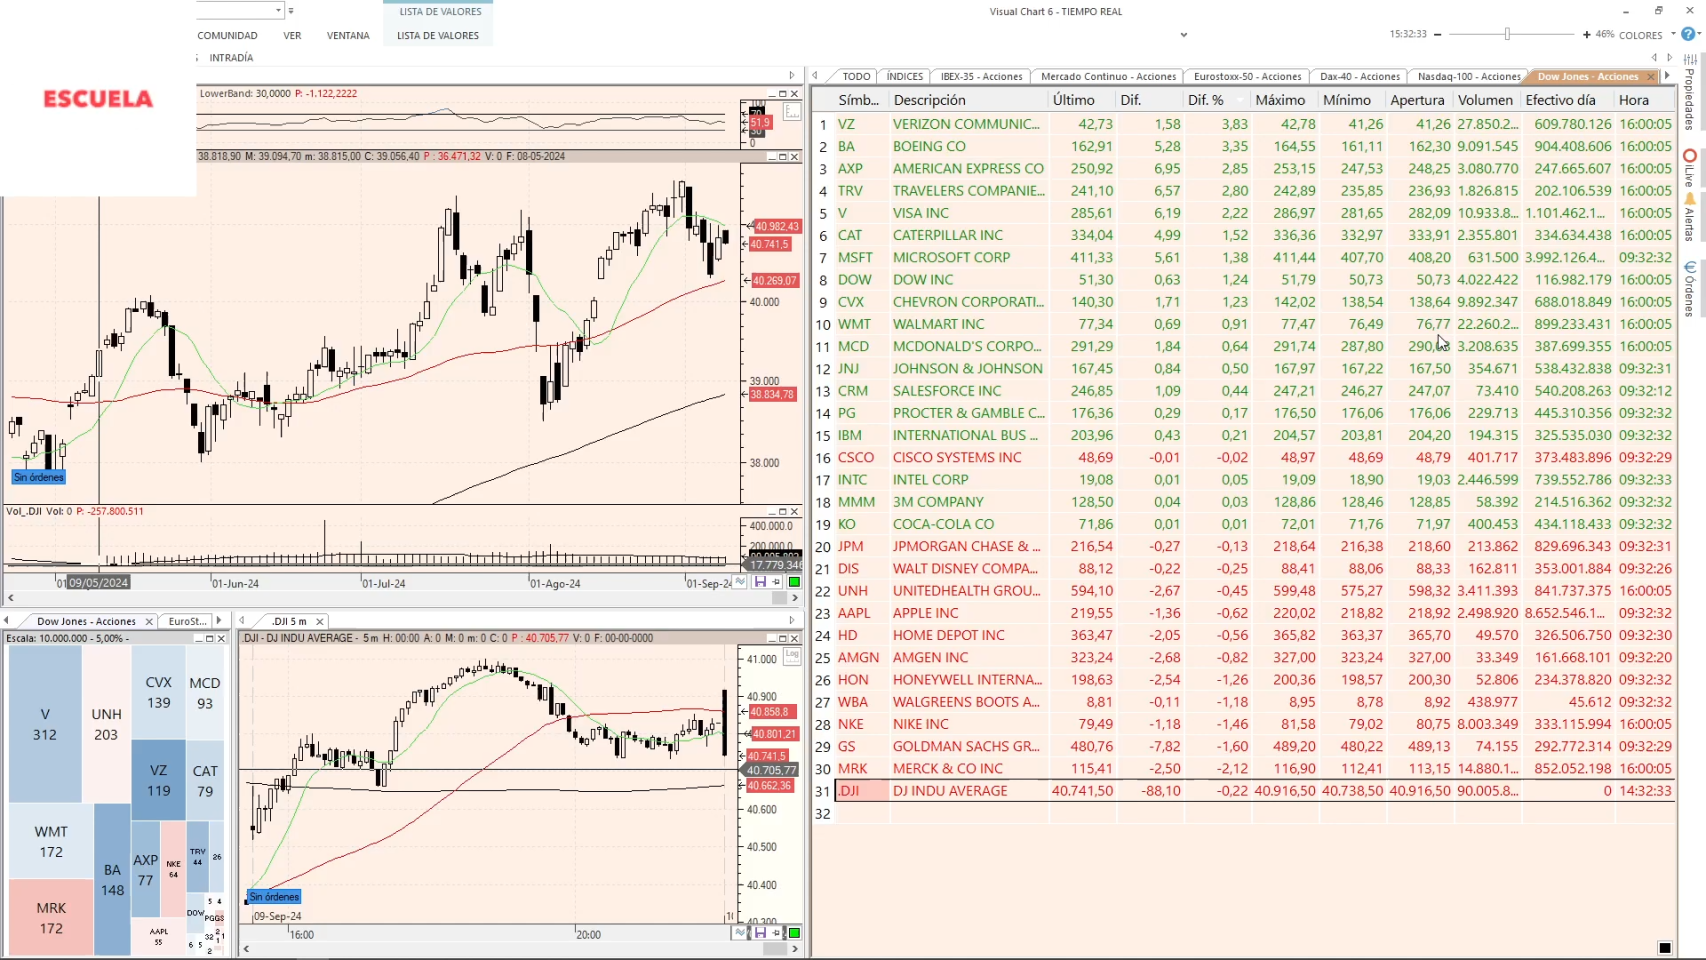Click the 5-minute chart scrollbar left arrow
1706x960 pixels.
click(246, 949)
